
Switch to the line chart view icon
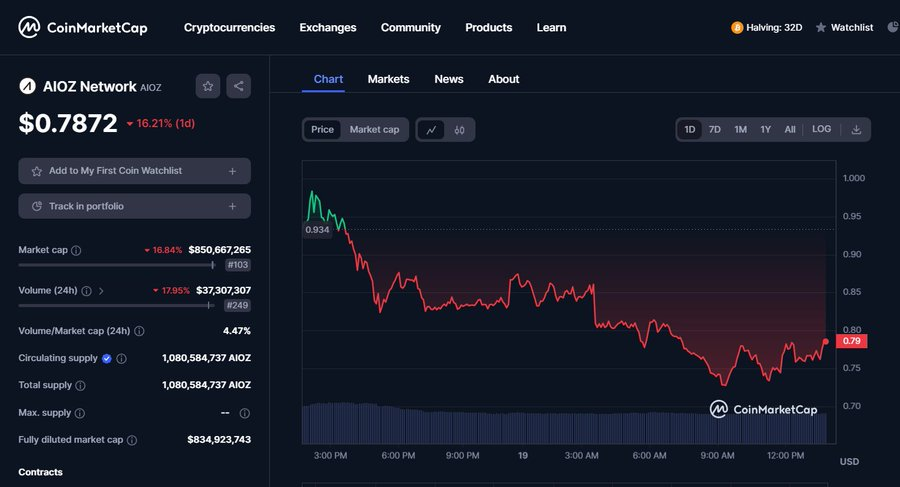pos(431,130)
